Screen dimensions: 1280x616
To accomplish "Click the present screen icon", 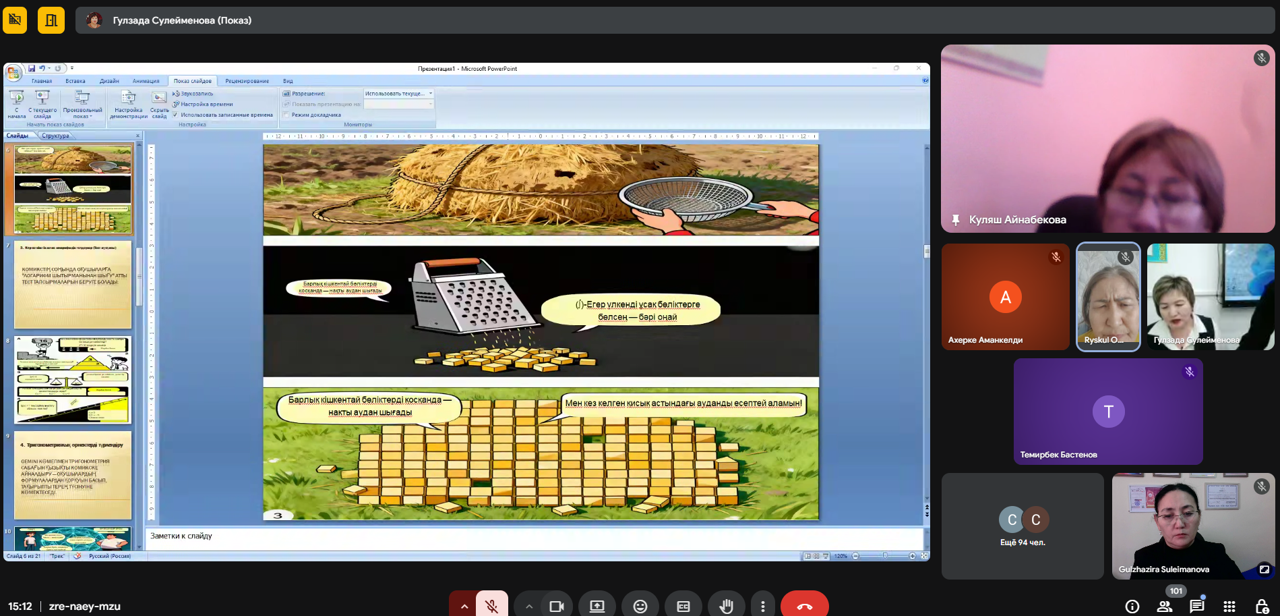I will tap(597, 606).
